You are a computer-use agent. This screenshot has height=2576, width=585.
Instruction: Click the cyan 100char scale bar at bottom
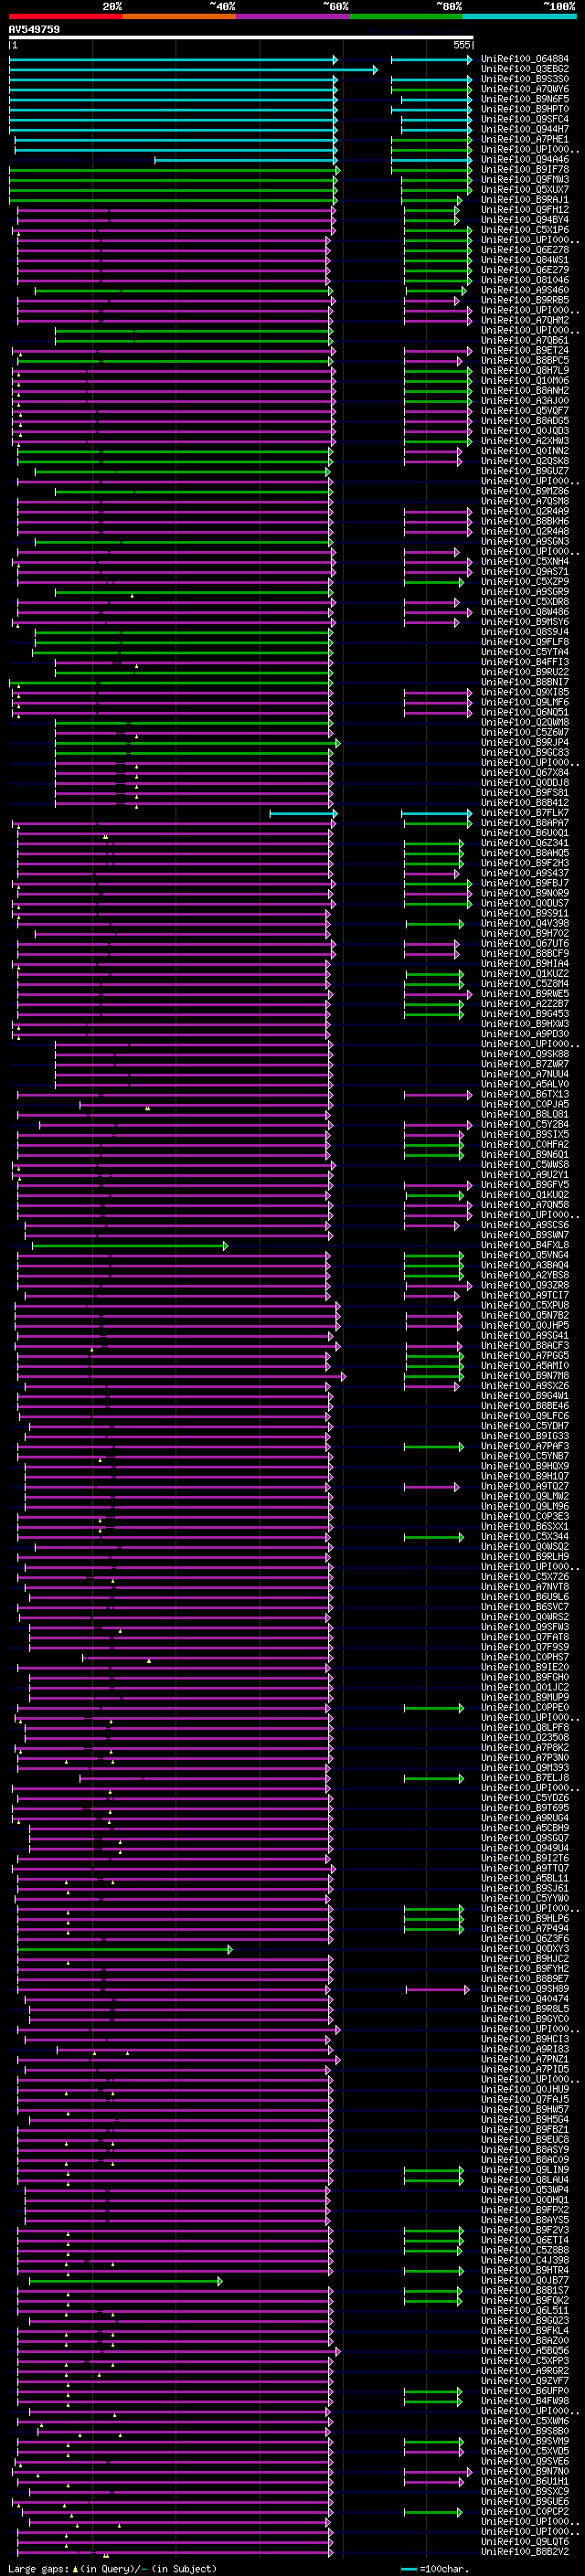tap(408, 2569)
